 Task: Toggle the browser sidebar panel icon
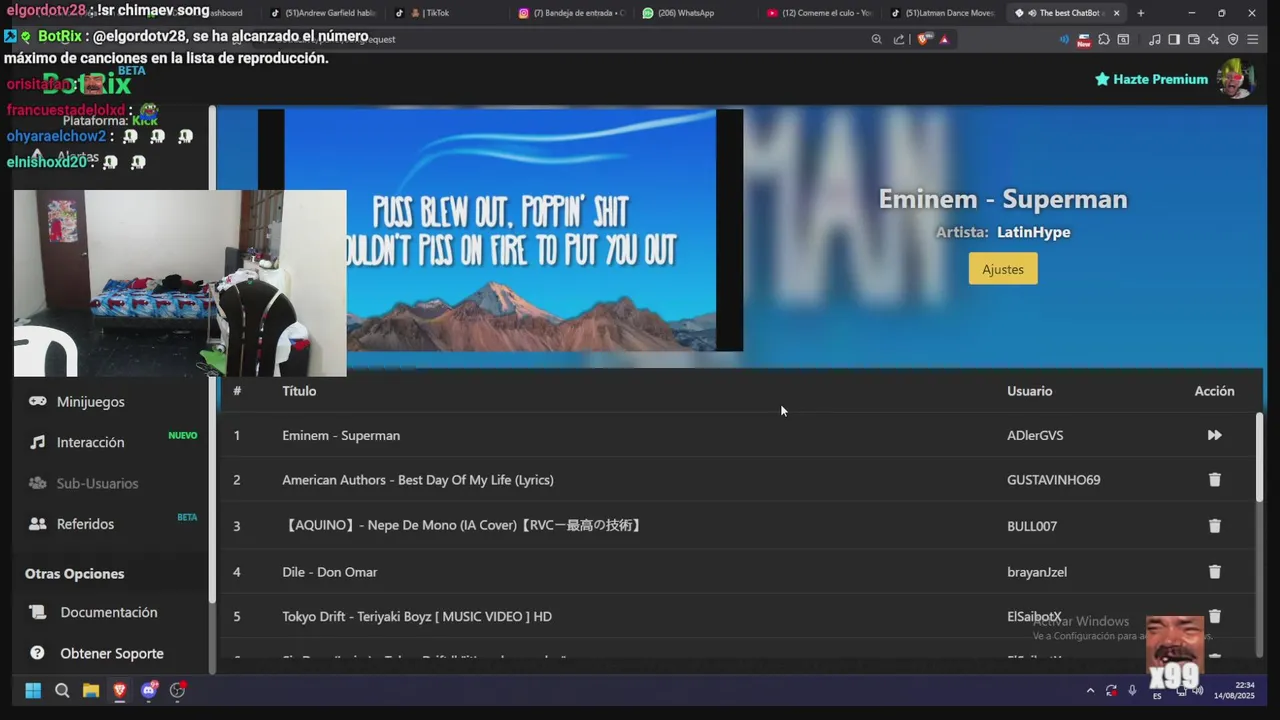pos(1174,39)
